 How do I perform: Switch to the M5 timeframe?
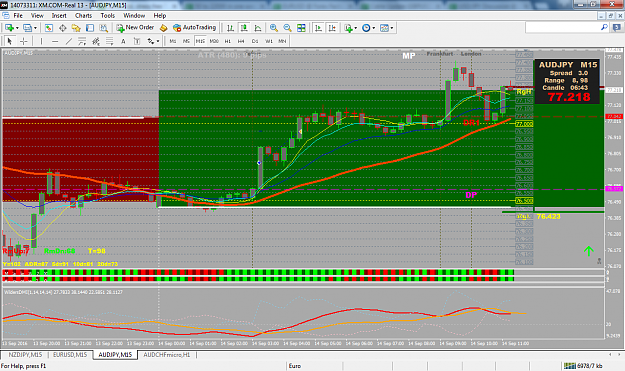(x=186, y=41)
